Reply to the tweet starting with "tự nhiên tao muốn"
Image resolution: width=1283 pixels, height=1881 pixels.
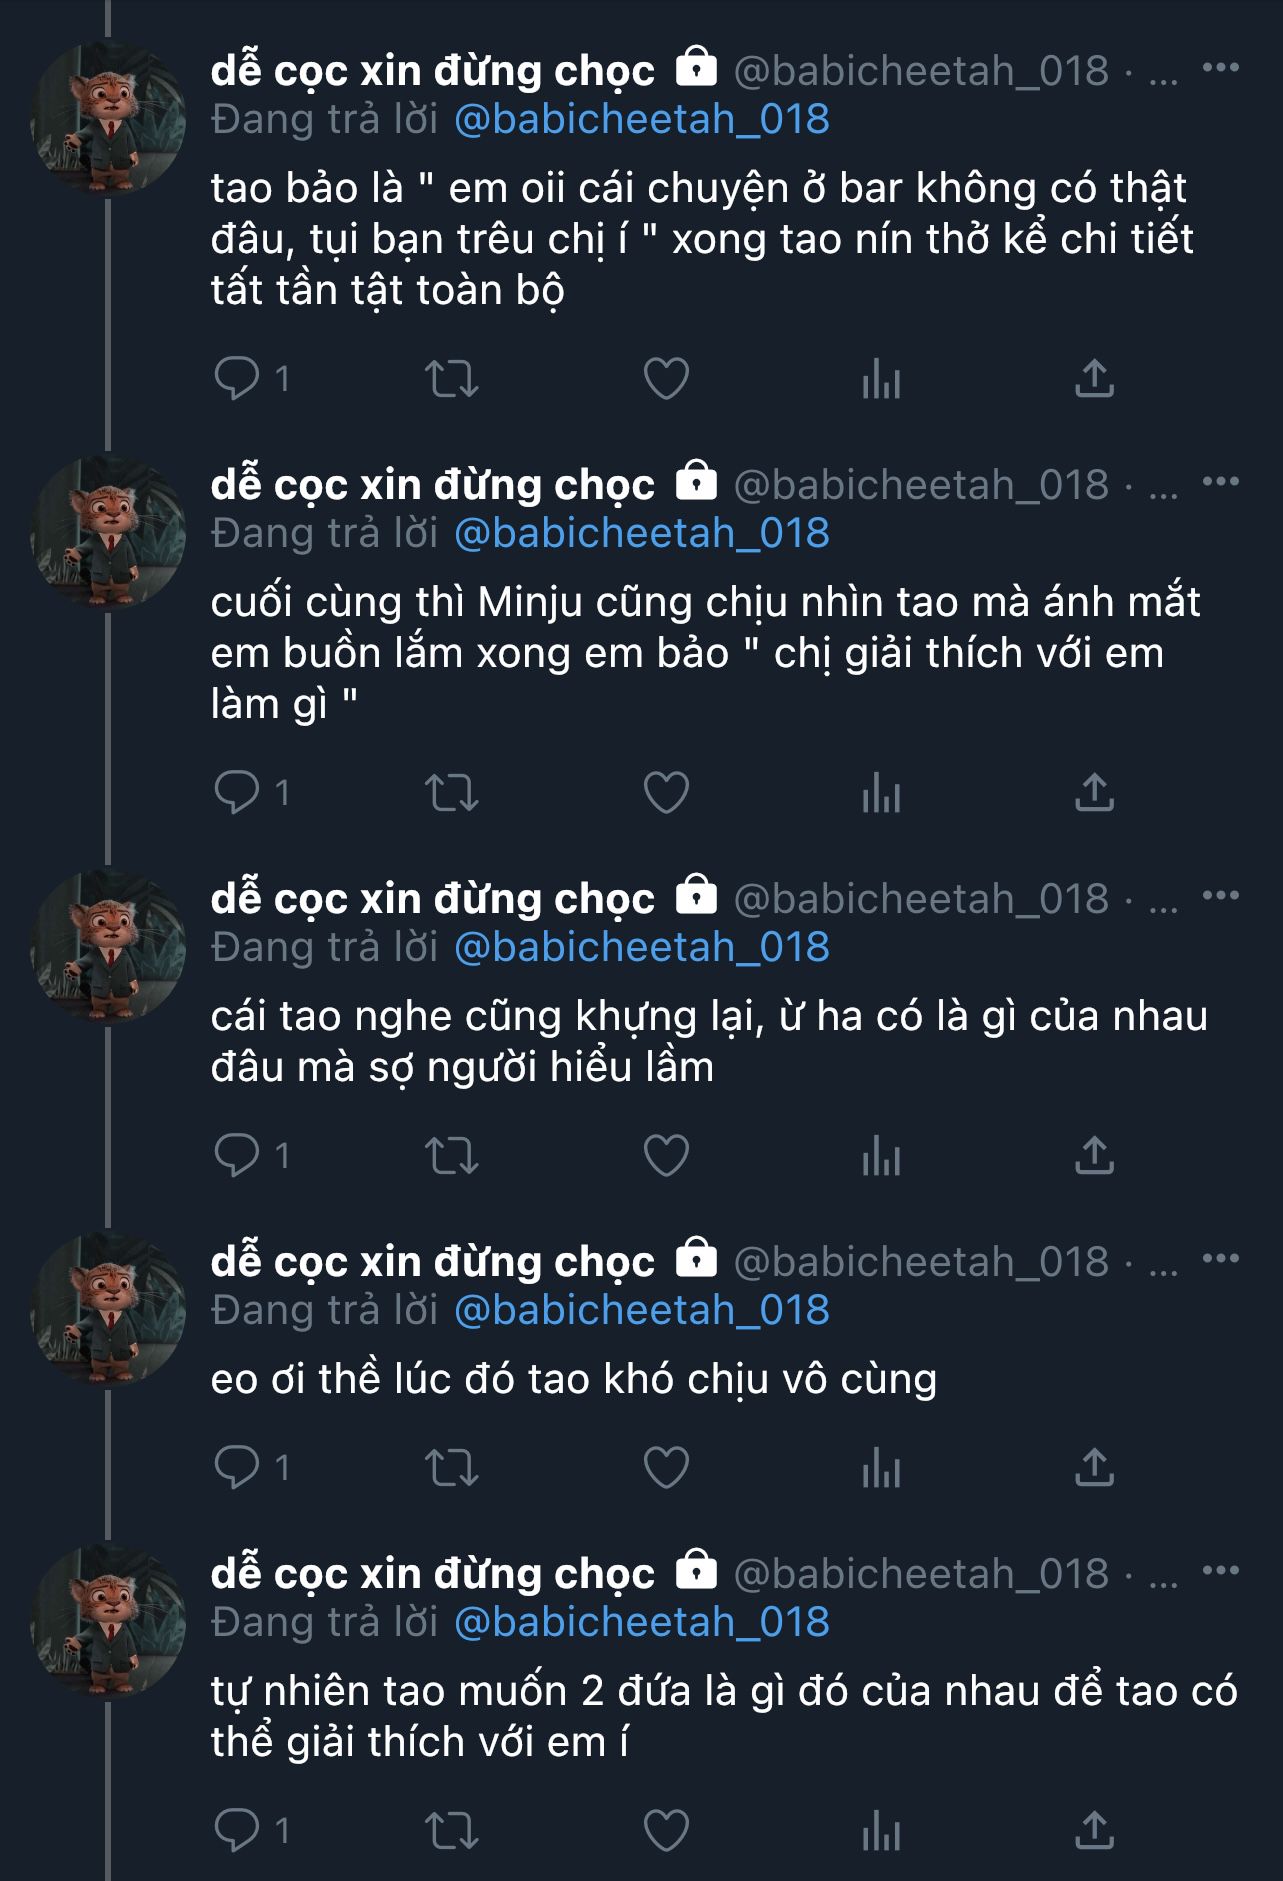click(237, 1831)
